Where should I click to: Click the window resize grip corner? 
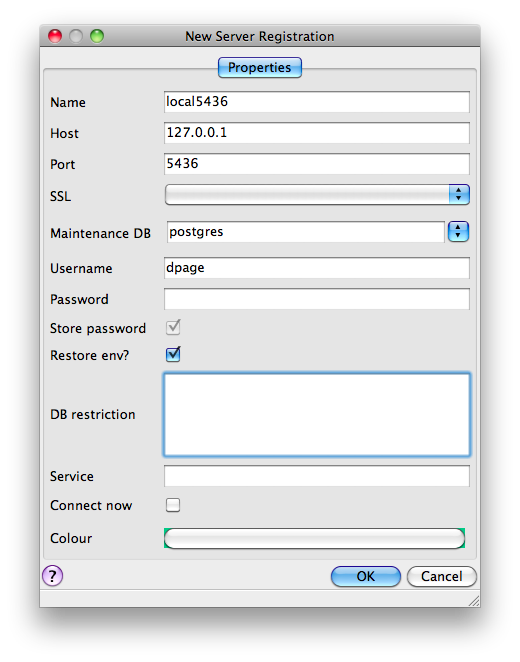point(474,601)
